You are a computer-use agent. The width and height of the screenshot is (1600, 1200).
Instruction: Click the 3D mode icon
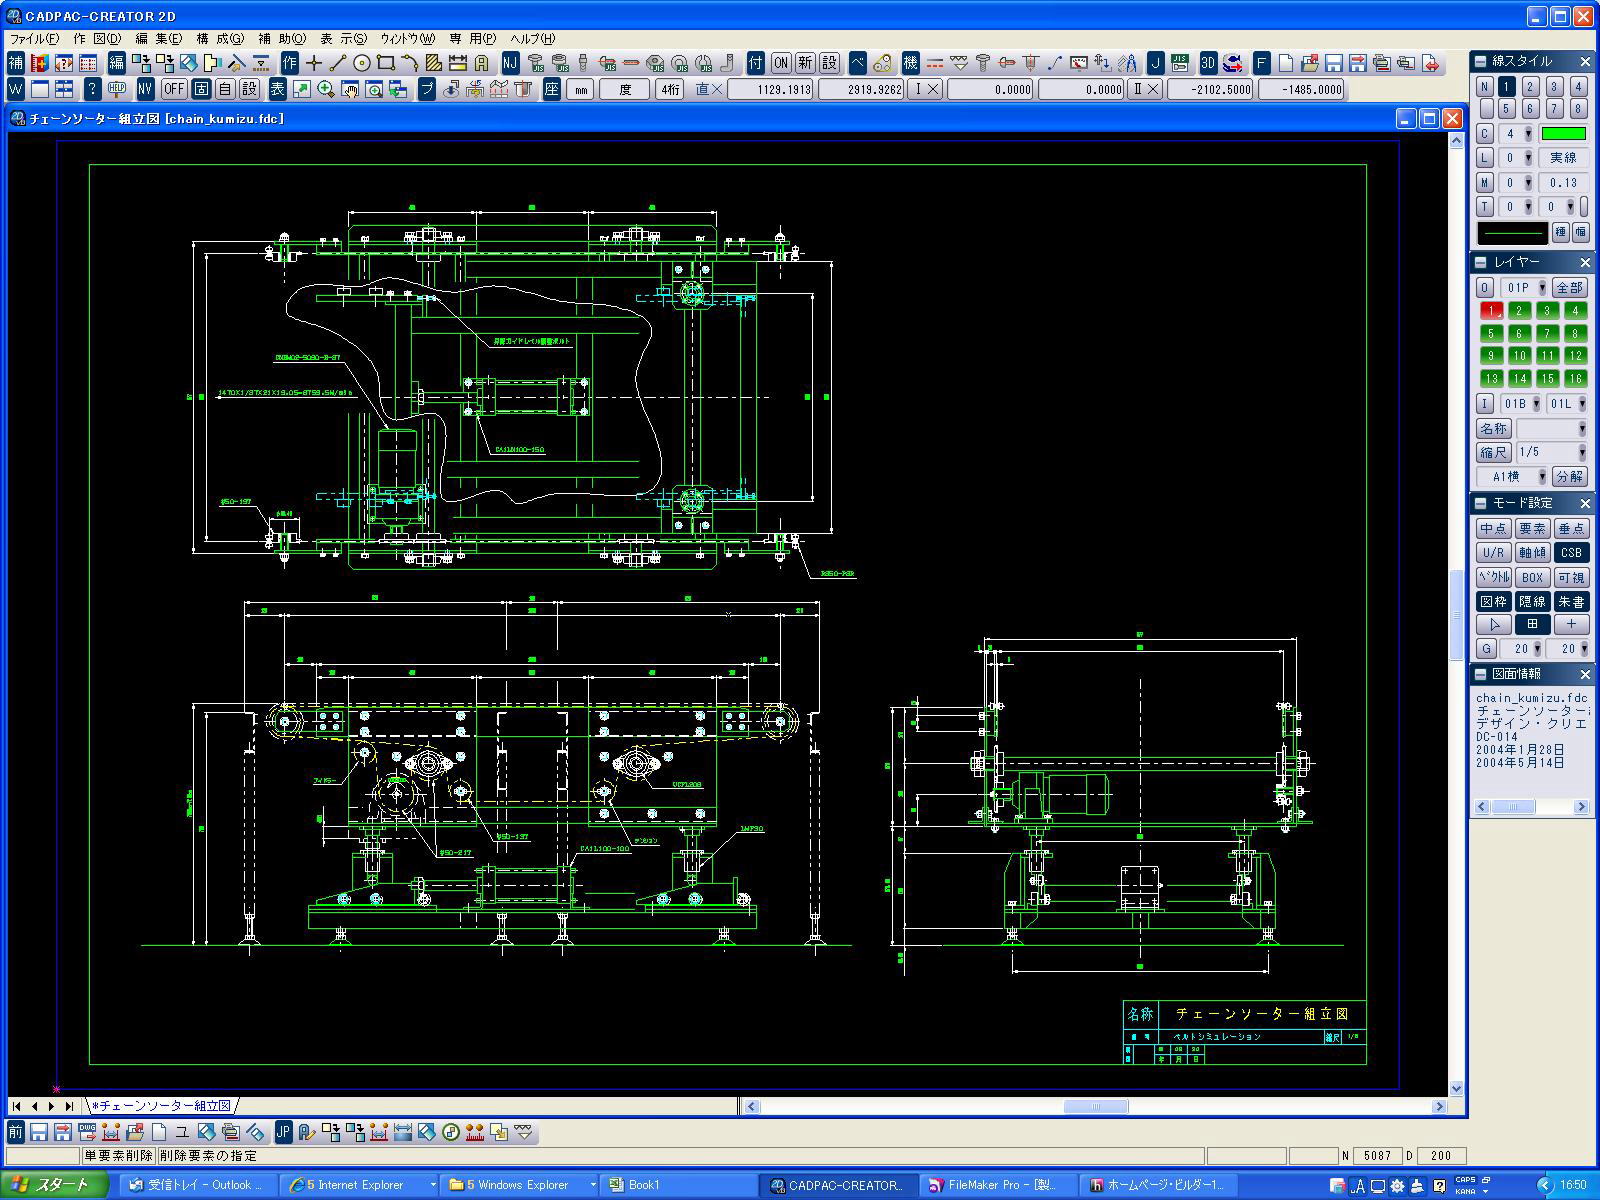(x=1208, y=63)
